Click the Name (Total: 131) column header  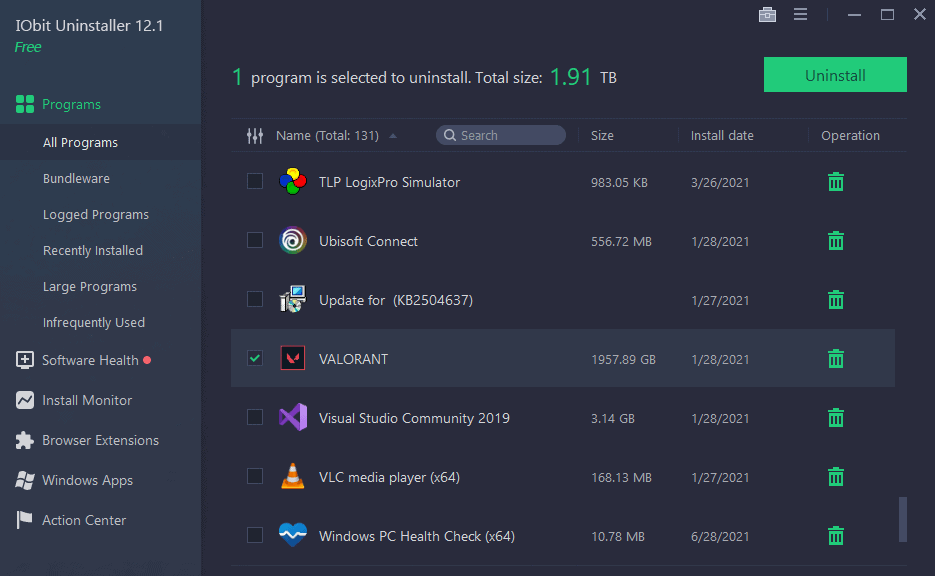327,136
